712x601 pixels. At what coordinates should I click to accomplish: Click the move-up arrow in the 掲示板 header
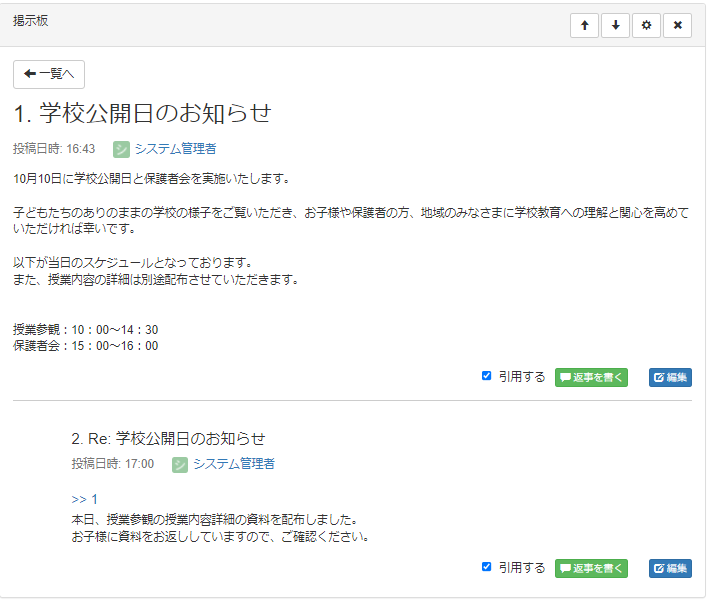[x=584, y=25]
